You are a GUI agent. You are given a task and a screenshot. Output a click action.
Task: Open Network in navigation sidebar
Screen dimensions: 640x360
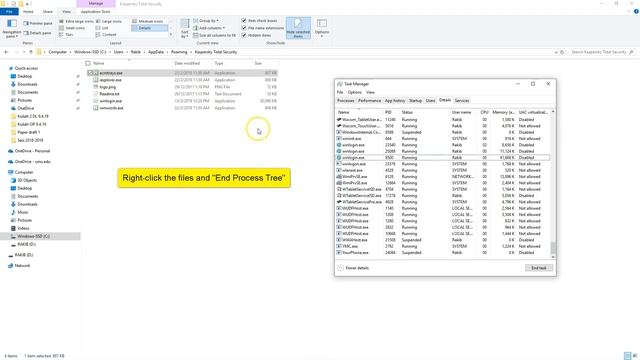tap(22, 266)
